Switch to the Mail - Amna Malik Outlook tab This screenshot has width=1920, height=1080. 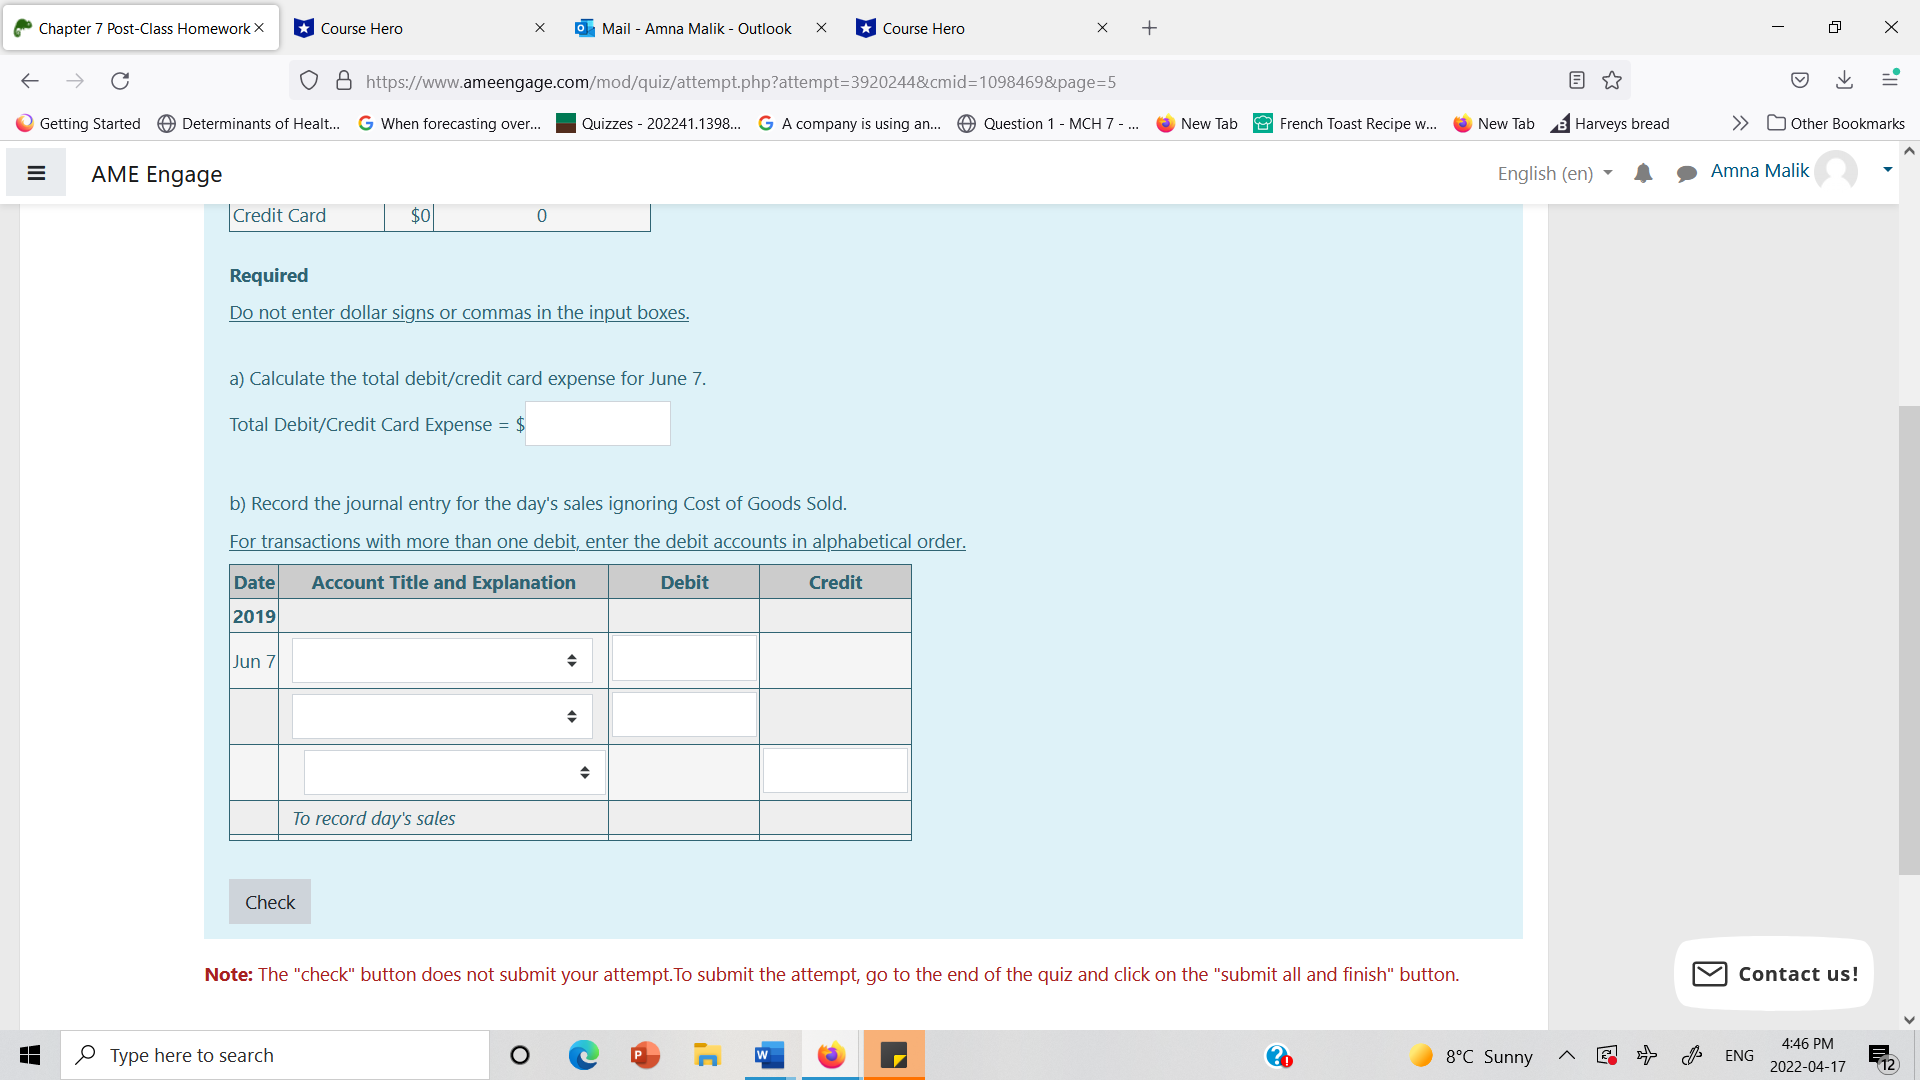(696, 28)
